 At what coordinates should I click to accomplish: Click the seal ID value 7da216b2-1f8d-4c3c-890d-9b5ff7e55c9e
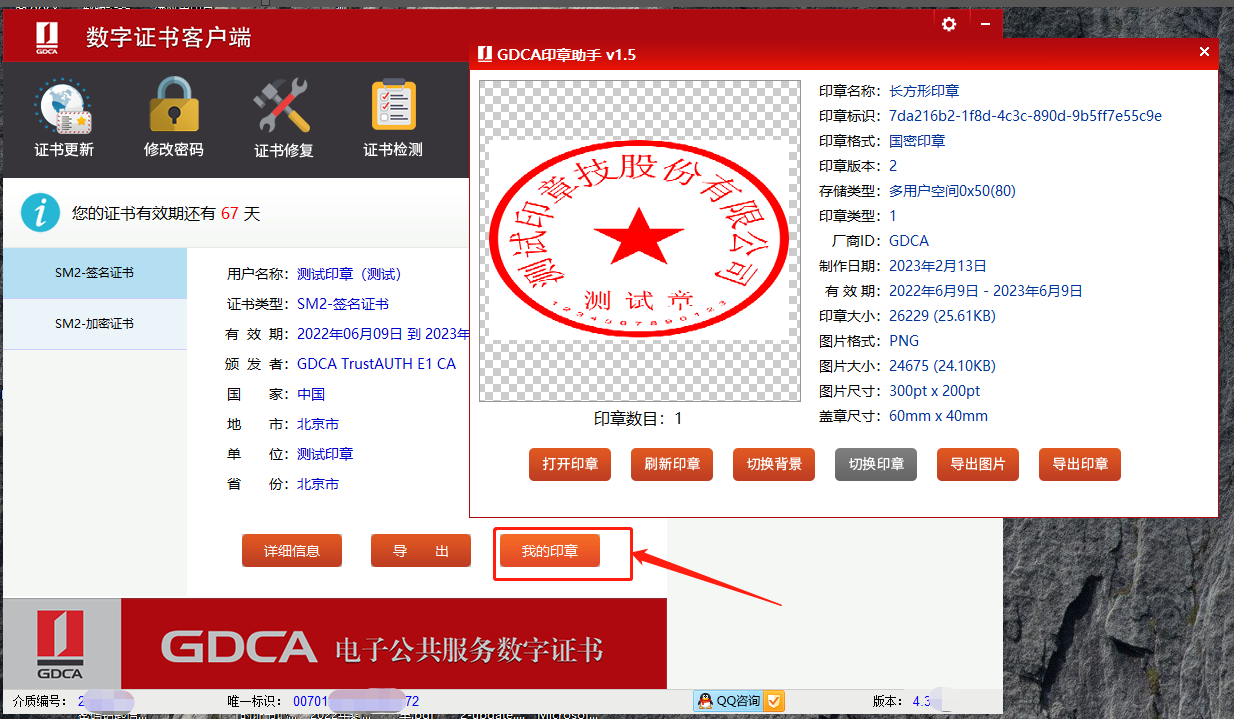[x=1025, y=116]
